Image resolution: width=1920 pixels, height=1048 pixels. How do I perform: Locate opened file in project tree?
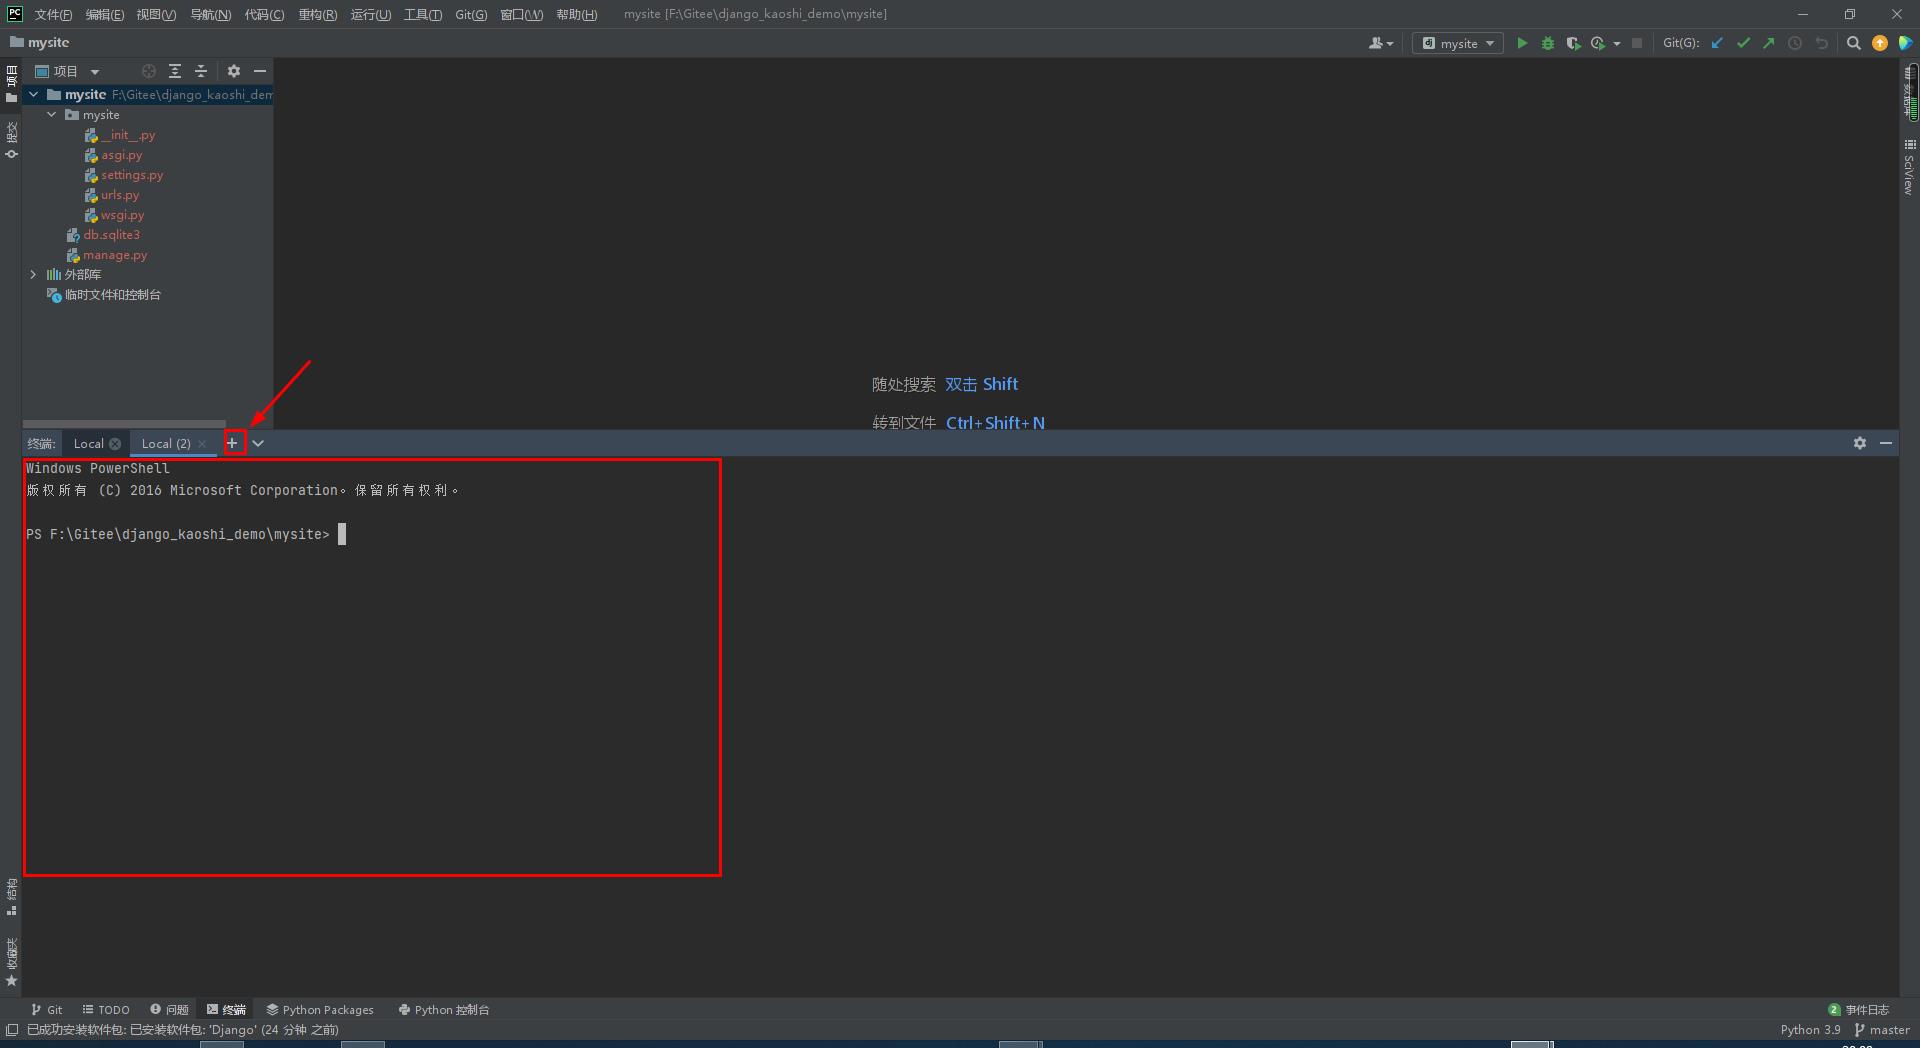pos(149,71)
